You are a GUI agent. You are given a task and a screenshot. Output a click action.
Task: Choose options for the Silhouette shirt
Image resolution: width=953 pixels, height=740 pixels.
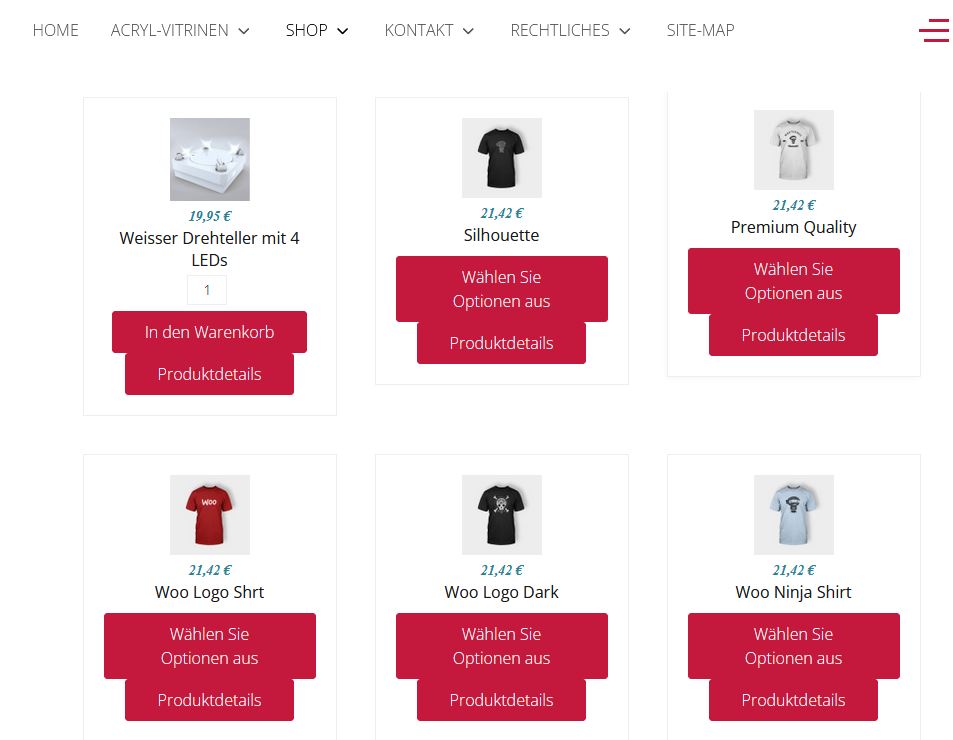click(x=501, y=289)
